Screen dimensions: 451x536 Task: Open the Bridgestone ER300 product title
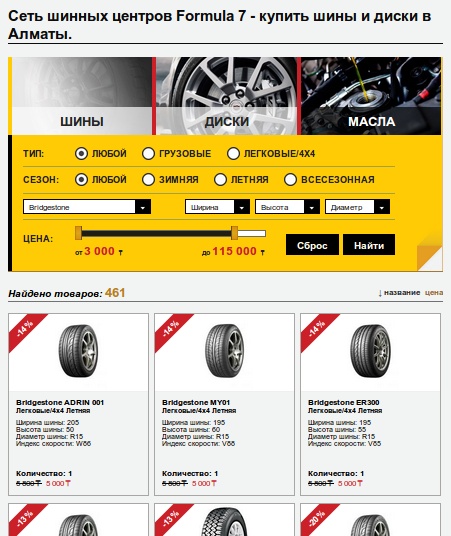pos(343,402)
